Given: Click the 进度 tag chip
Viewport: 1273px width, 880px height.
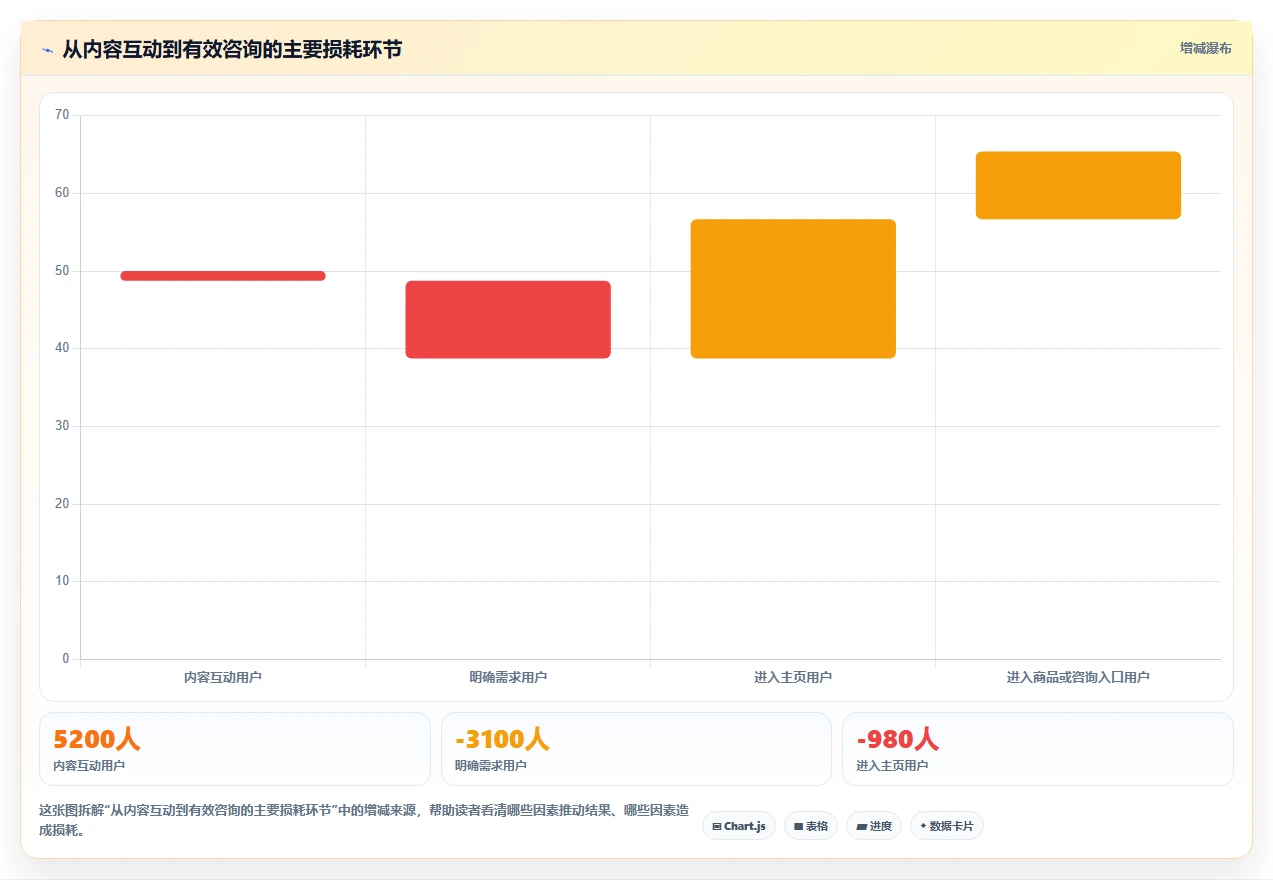Looking at the screenshot, I should 874,826.
